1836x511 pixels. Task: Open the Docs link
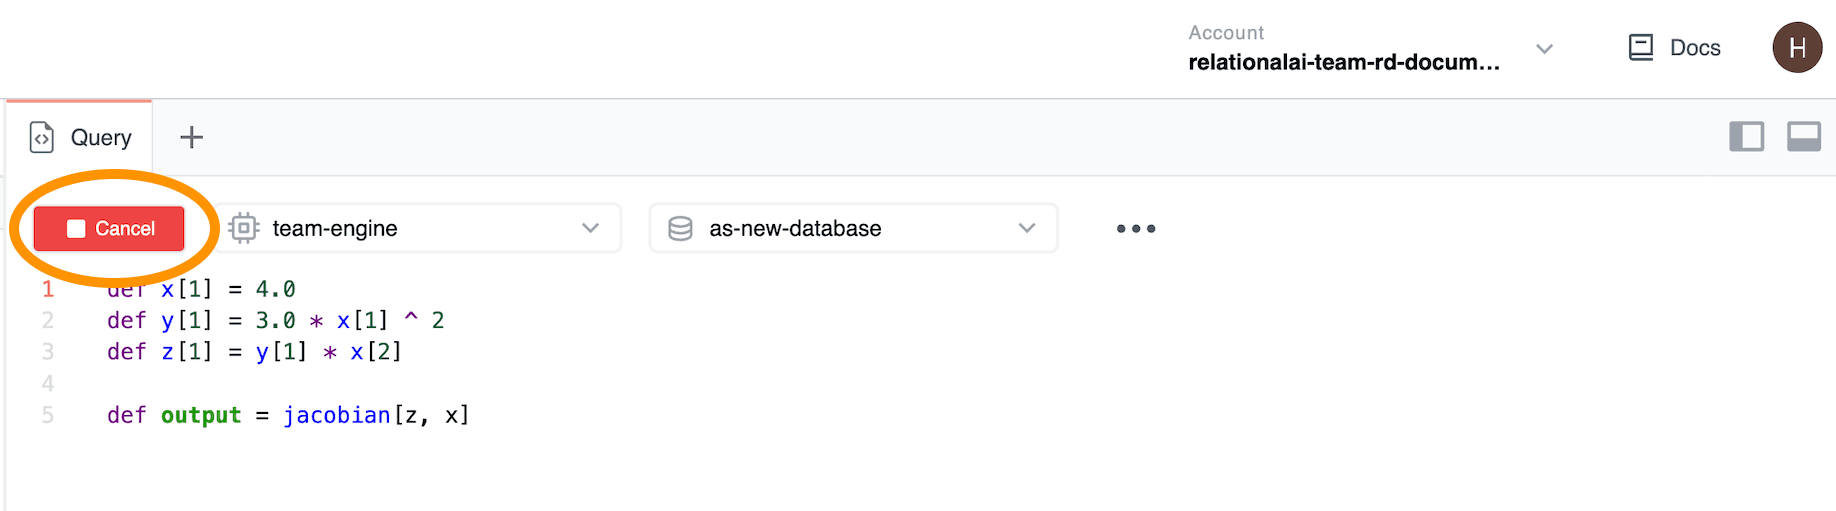(1695, 48)
